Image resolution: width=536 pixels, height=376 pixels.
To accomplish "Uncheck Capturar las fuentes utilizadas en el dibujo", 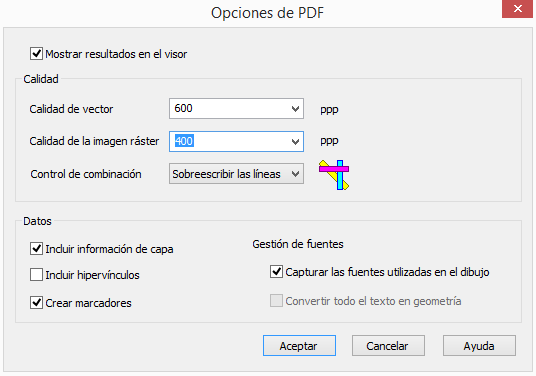I will (276, 272).
